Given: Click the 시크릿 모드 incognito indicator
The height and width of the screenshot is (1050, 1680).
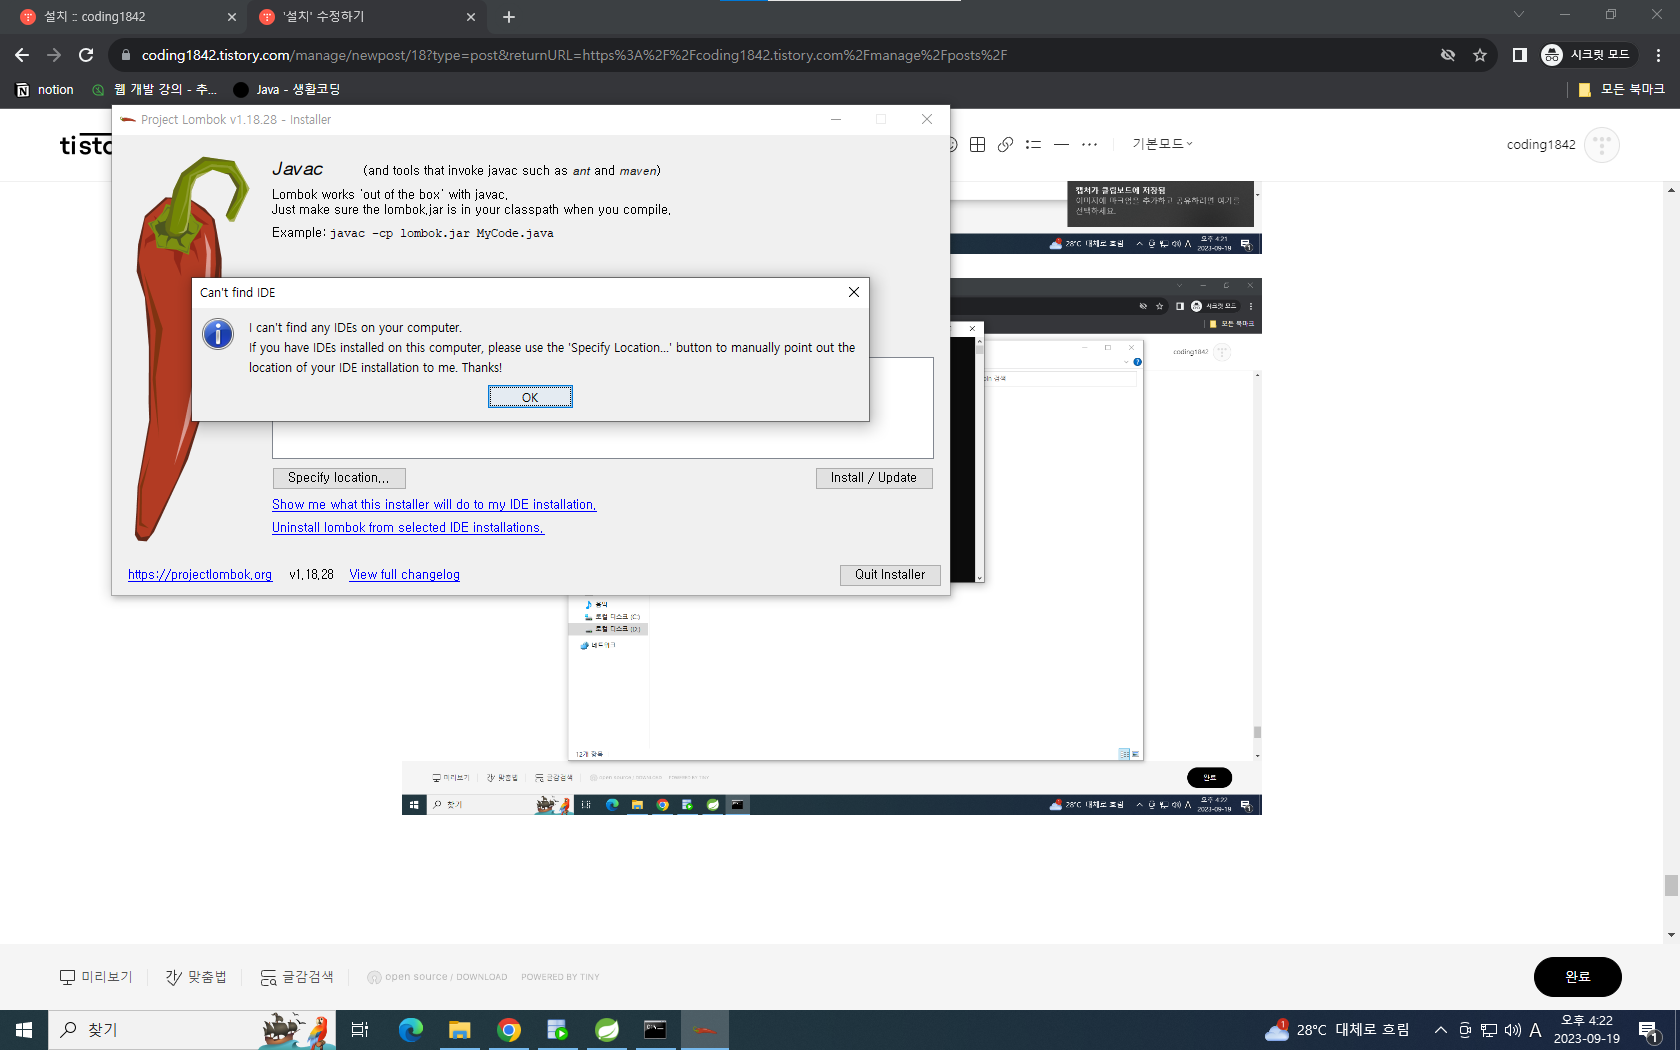Looking at the screenshot, I should point(1587,55).
